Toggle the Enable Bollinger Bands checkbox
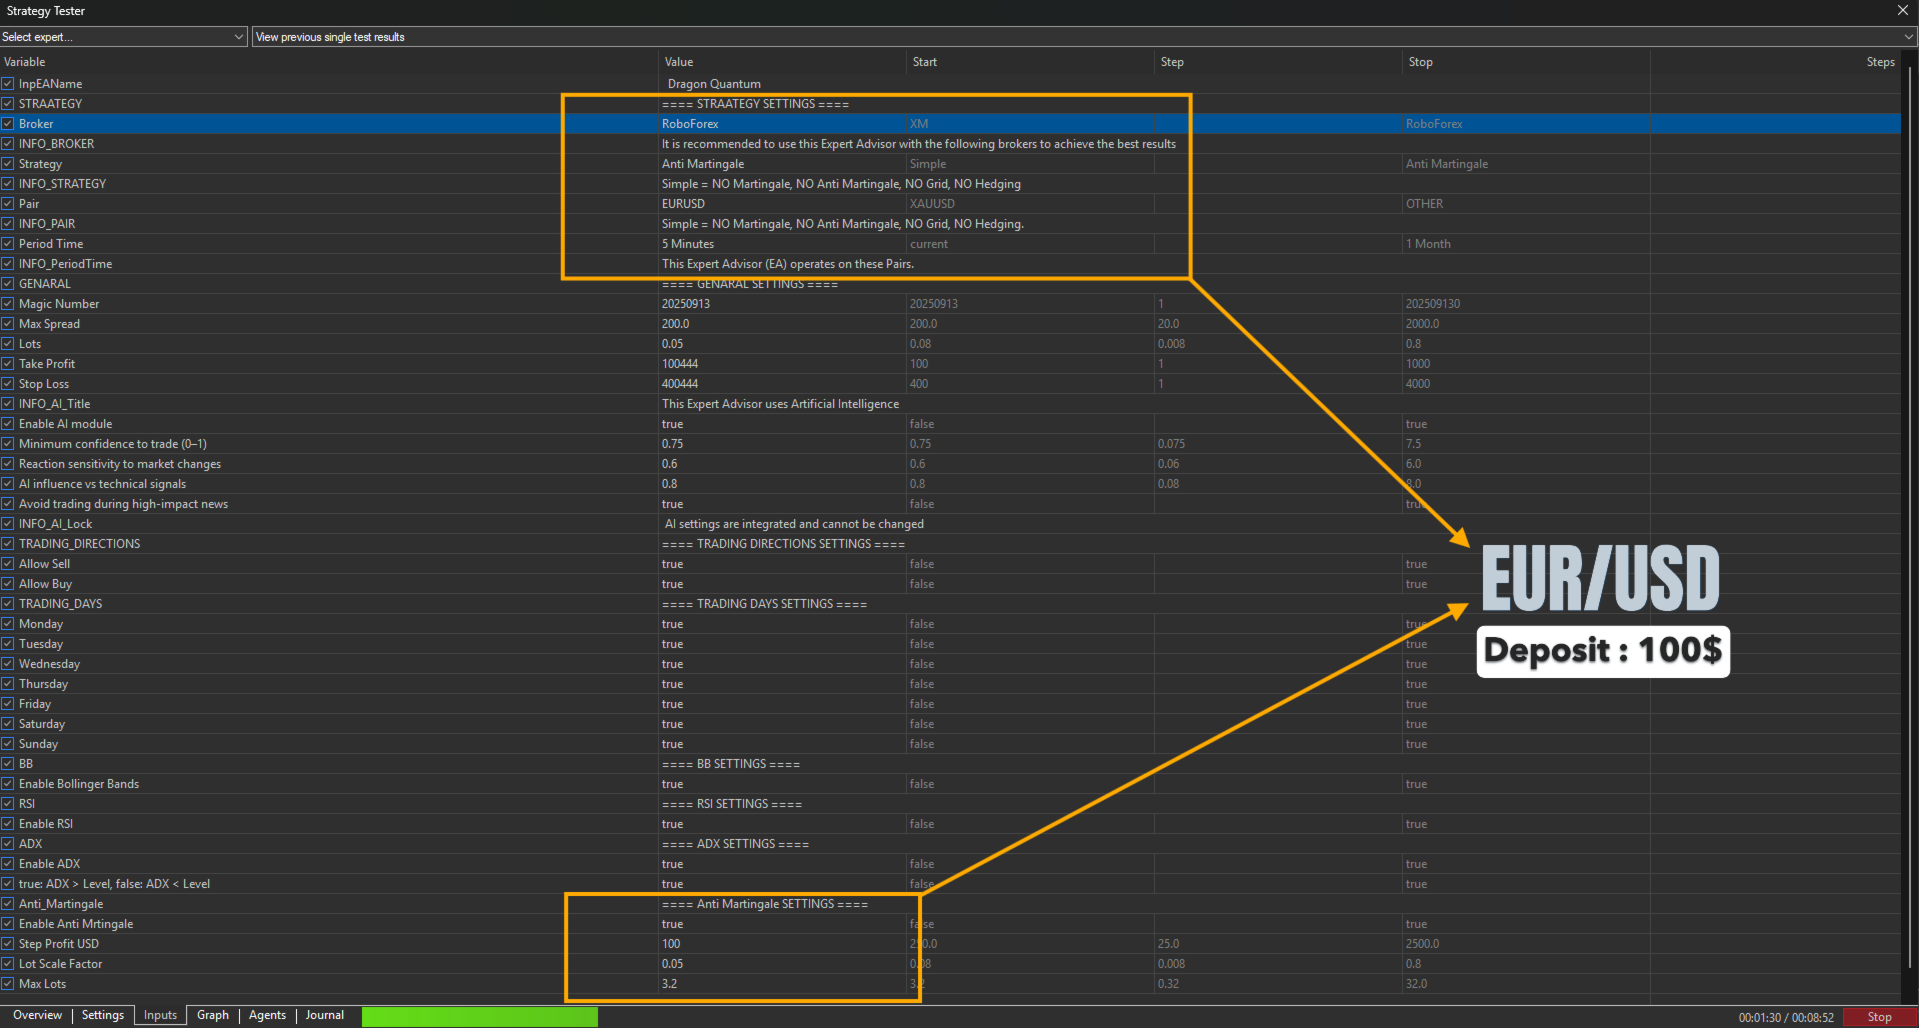The image size is (1919, 1028). point(8,784)
